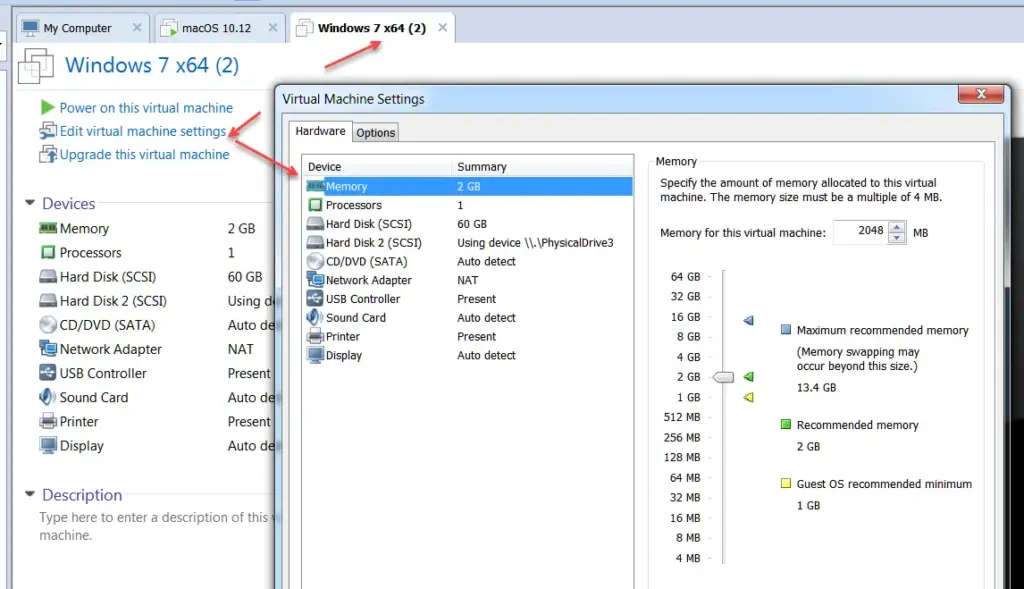Click the NAT value in Devices sidebar
The height and width of the screenshot is (589, 1024).
tap(240, 349)
